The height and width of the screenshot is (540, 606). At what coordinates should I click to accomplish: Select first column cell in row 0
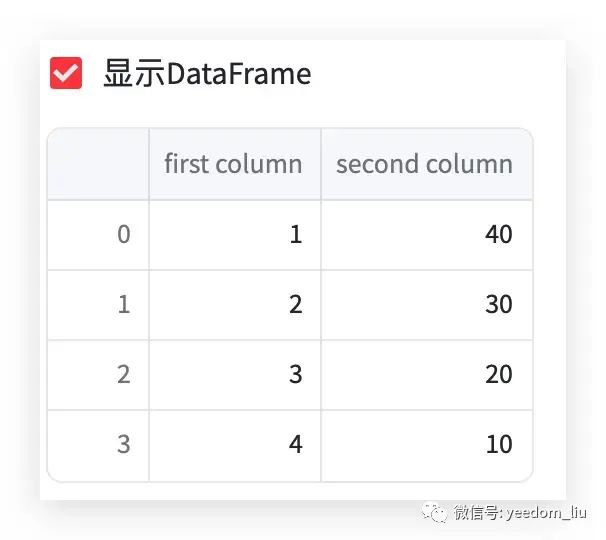tap(235, 235)
